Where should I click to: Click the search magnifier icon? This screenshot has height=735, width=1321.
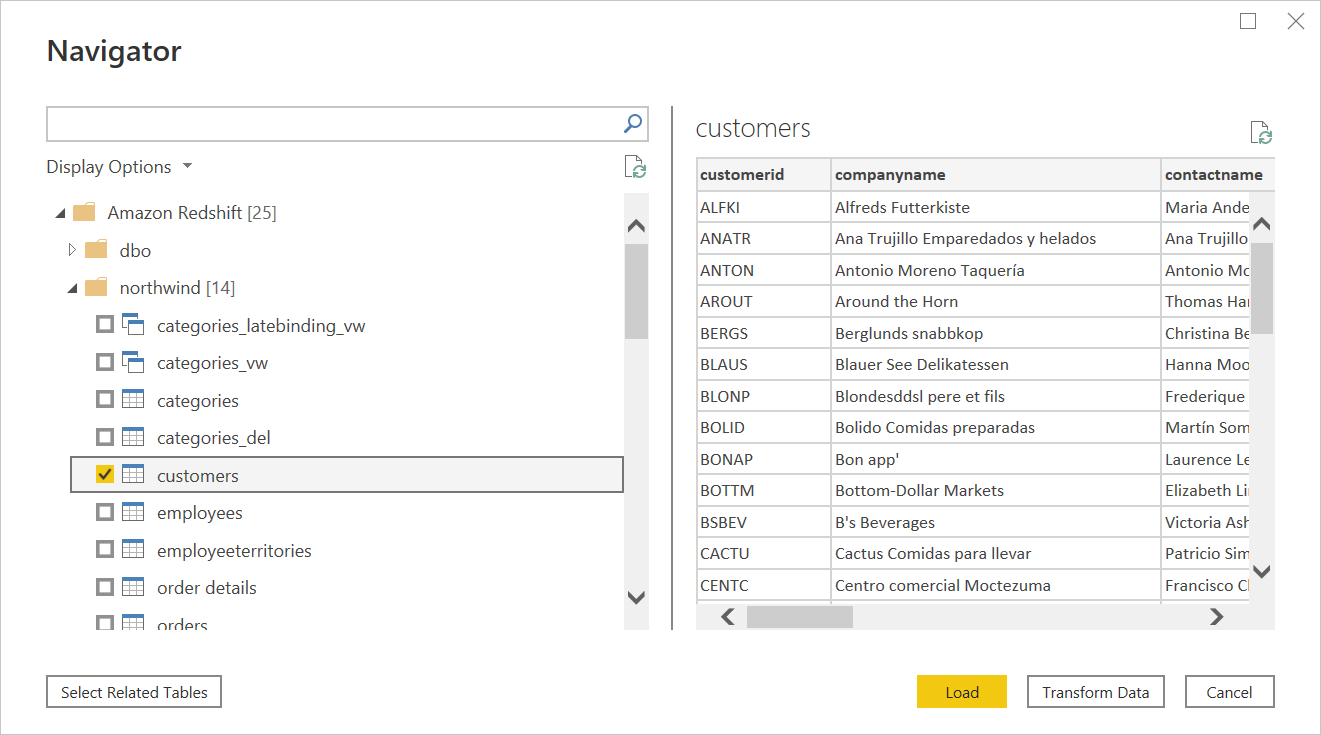[x=632, y=123]
